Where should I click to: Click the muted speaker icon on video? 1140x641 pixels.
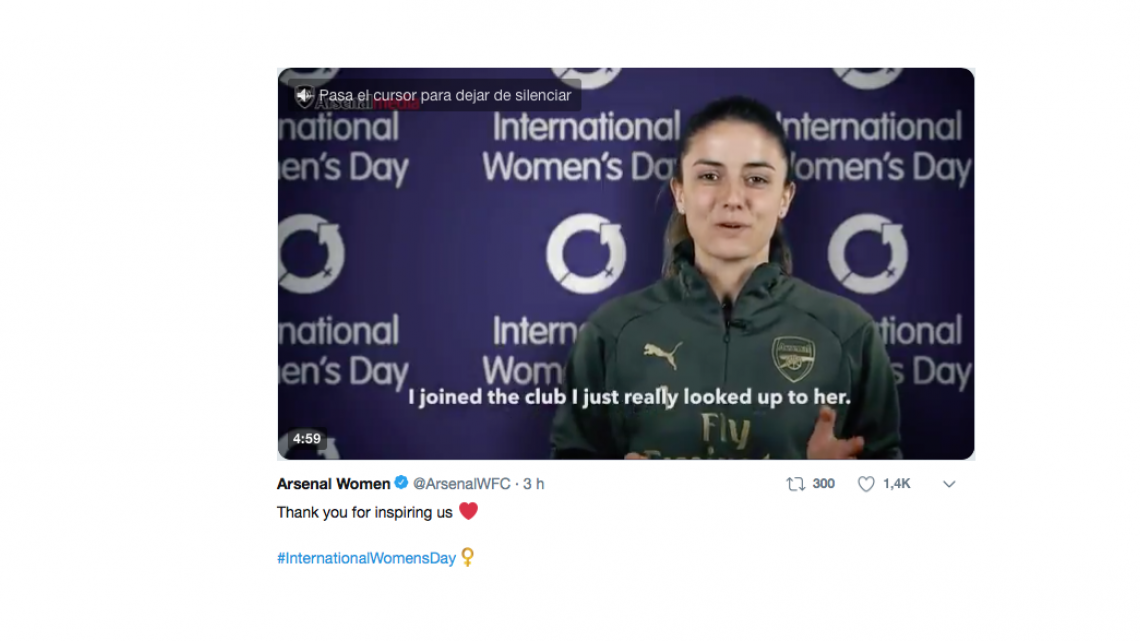click(x=305, y=96)
